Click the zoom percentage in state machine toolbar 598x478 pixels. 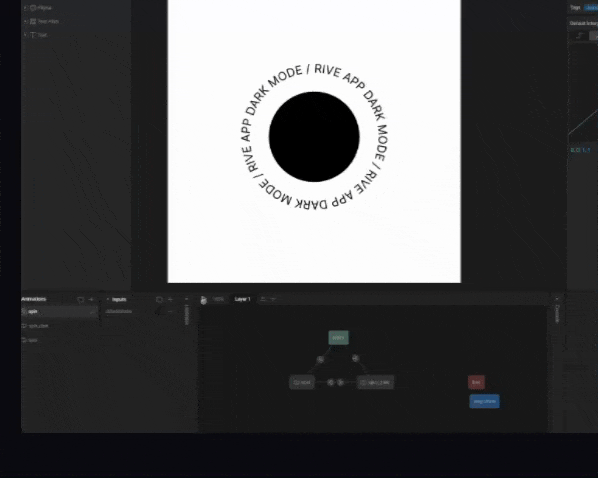coord(218,299)
